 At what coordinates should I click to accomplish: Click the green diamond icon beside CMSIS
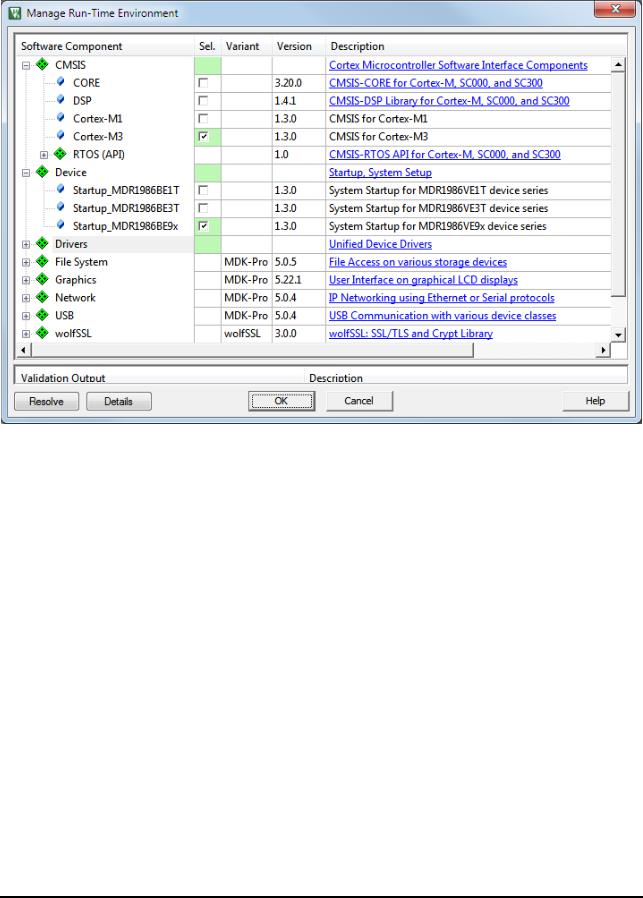tap(42, 65)
